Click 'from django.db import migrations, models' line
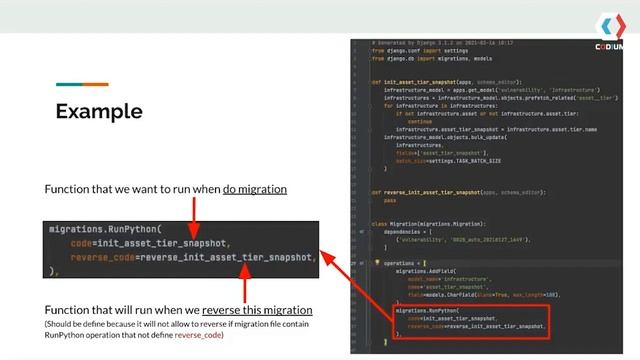640x360 pixels. tap(432, 58)
